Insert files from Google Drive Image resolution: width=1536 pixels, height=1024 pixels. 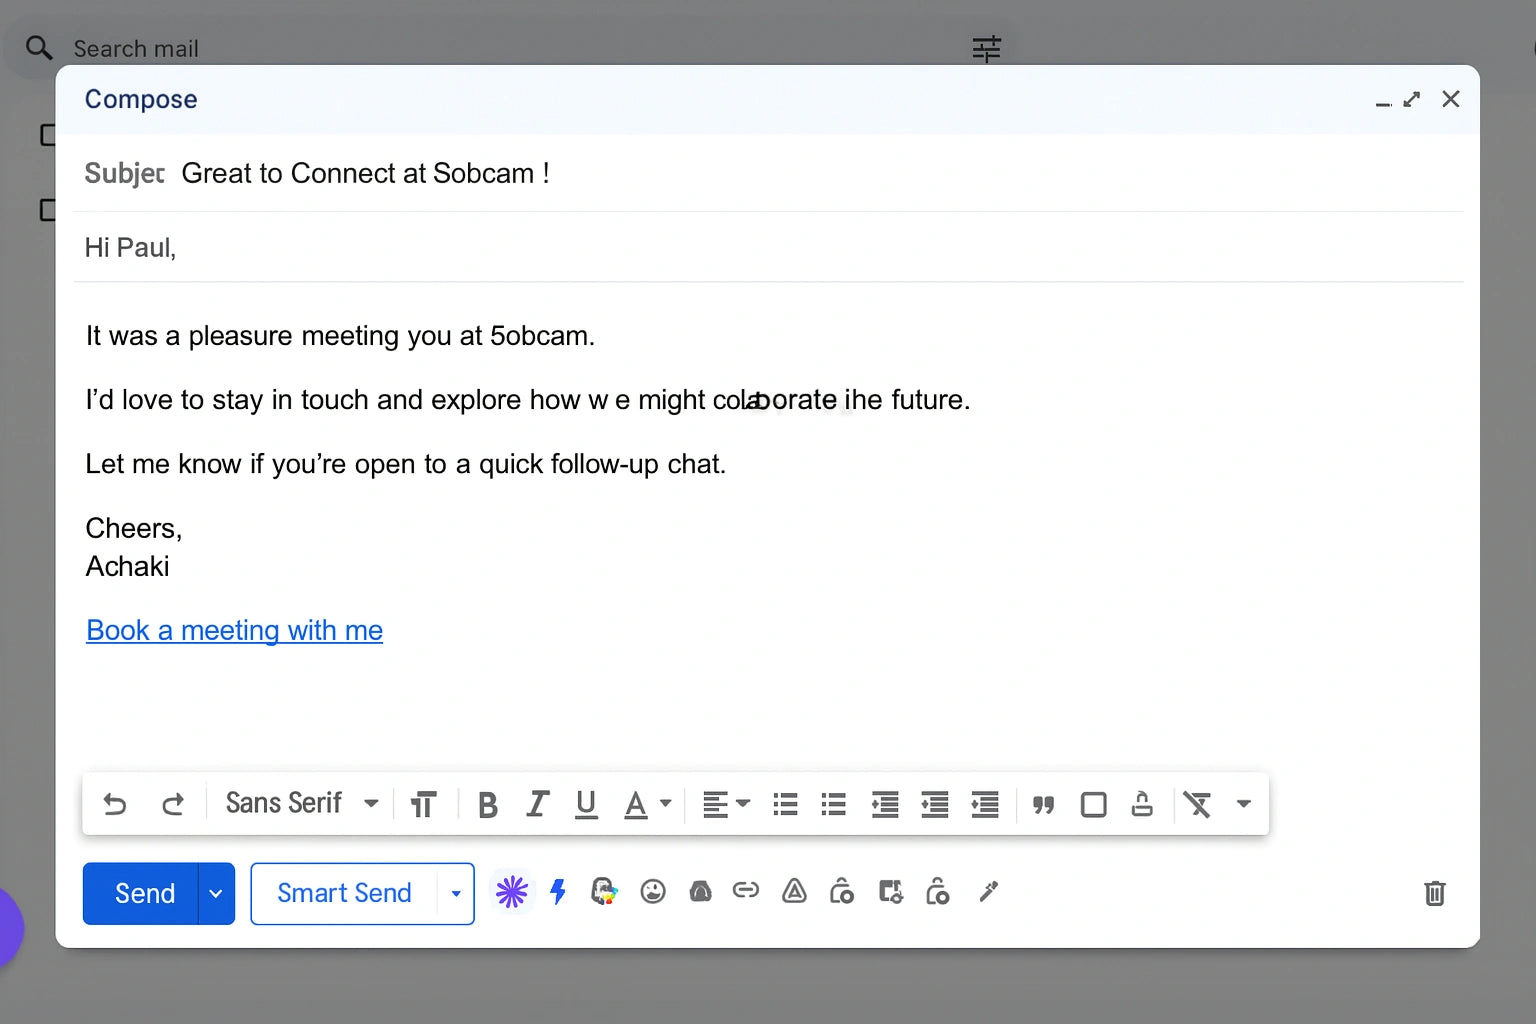click(794, 892)
